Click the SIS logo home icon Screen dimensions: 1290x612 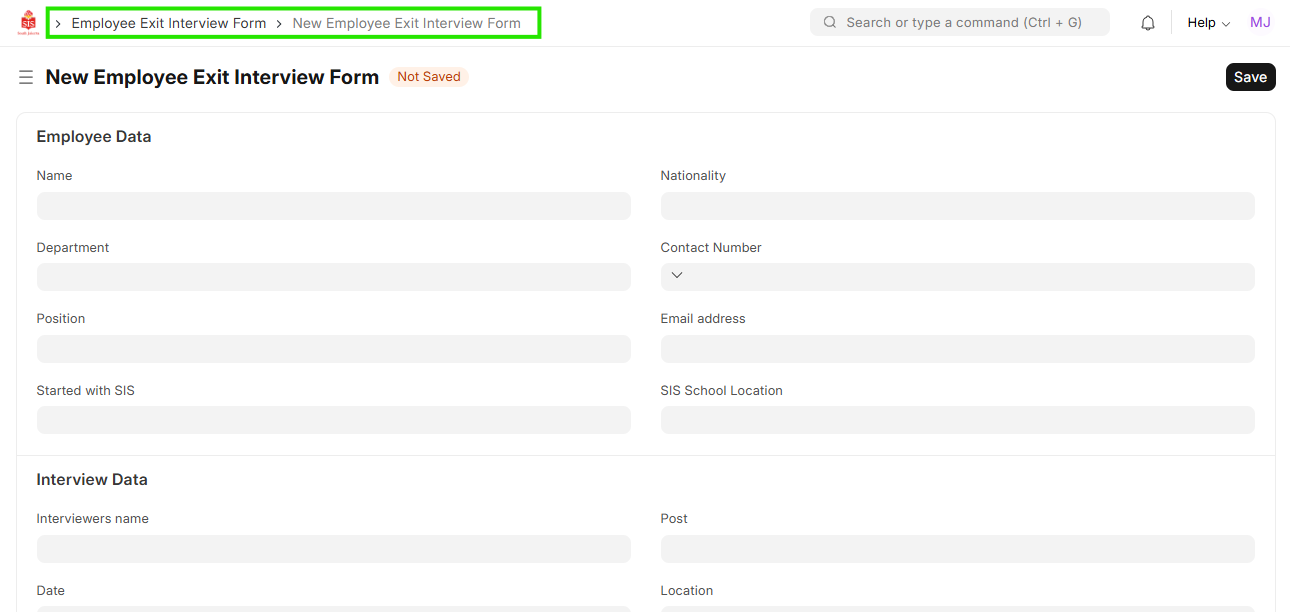[28, 22]
